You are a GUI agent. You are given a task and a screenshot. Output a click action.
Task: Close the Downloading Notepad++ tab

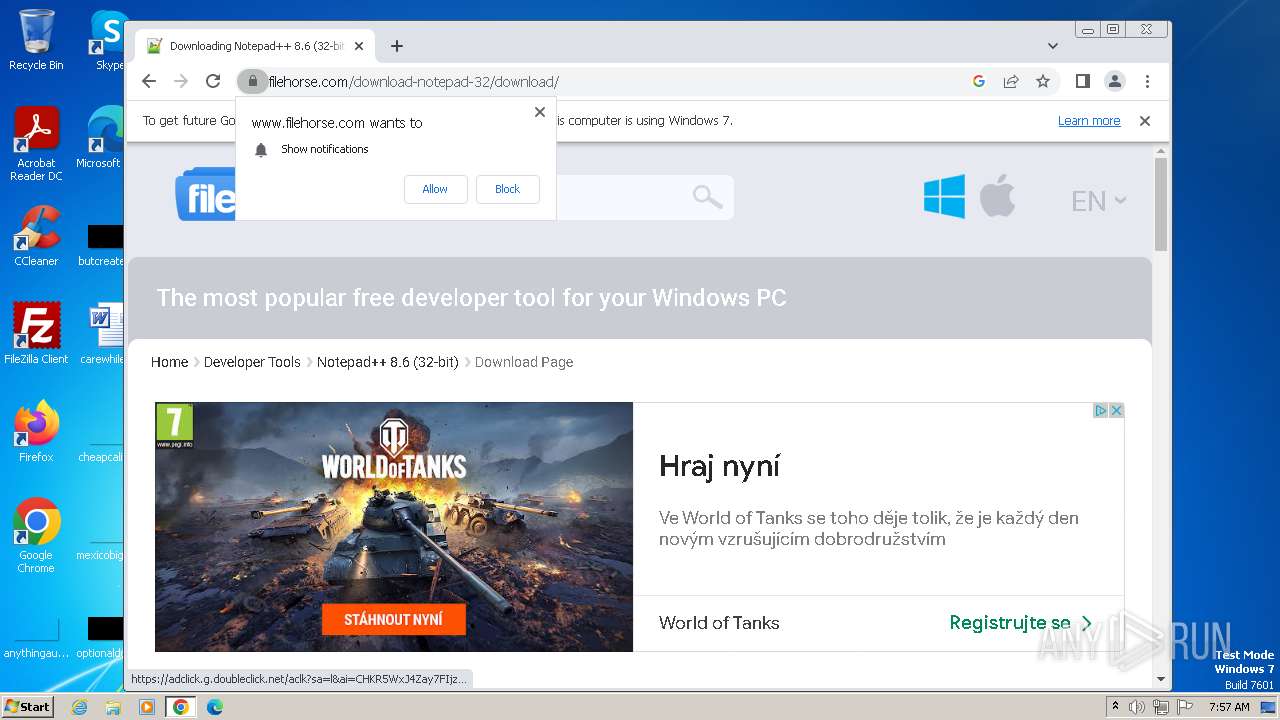pos(359,46)
